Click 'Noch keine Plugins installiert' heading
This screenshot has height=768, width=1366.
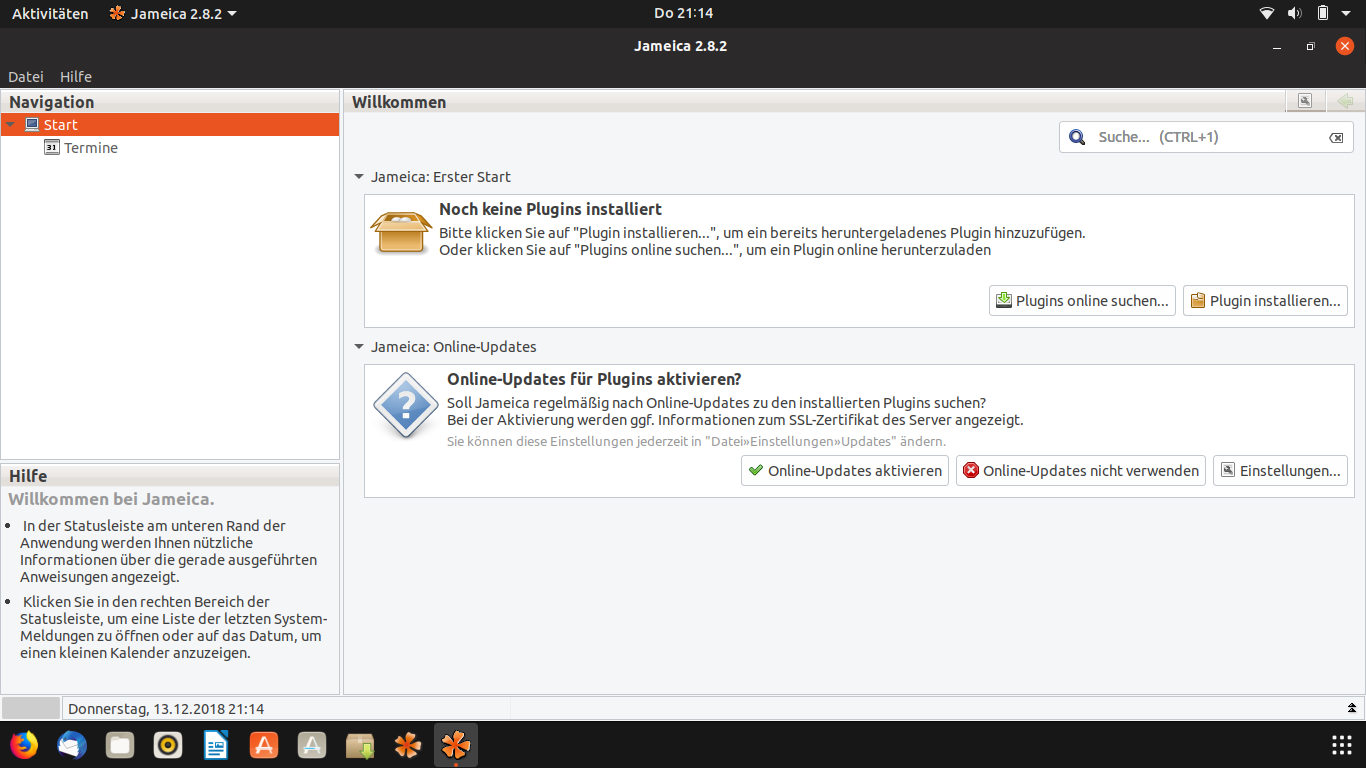coord(551,210)
